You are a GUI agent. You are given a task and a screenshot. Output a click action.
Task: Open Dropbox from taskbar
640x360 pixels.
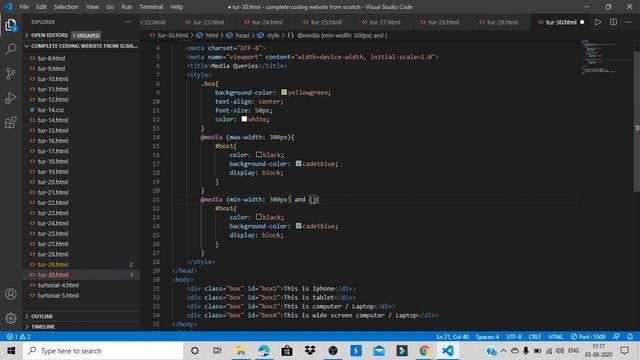[x=310, y=351]
